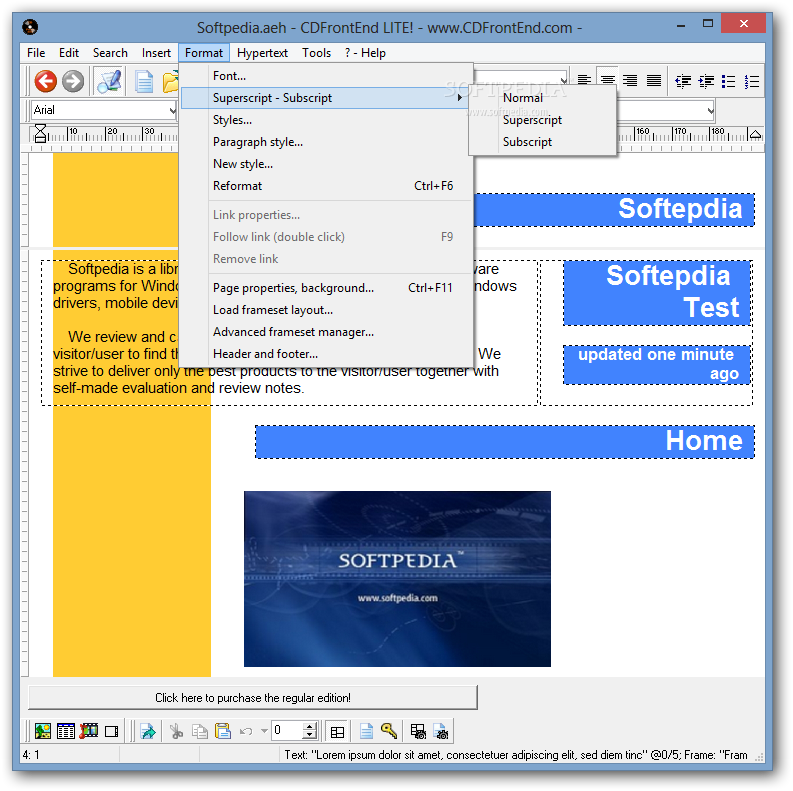Open the undo history dropdown arrow
The height and width of the screenshot is (791, 793).
point(264,731)
